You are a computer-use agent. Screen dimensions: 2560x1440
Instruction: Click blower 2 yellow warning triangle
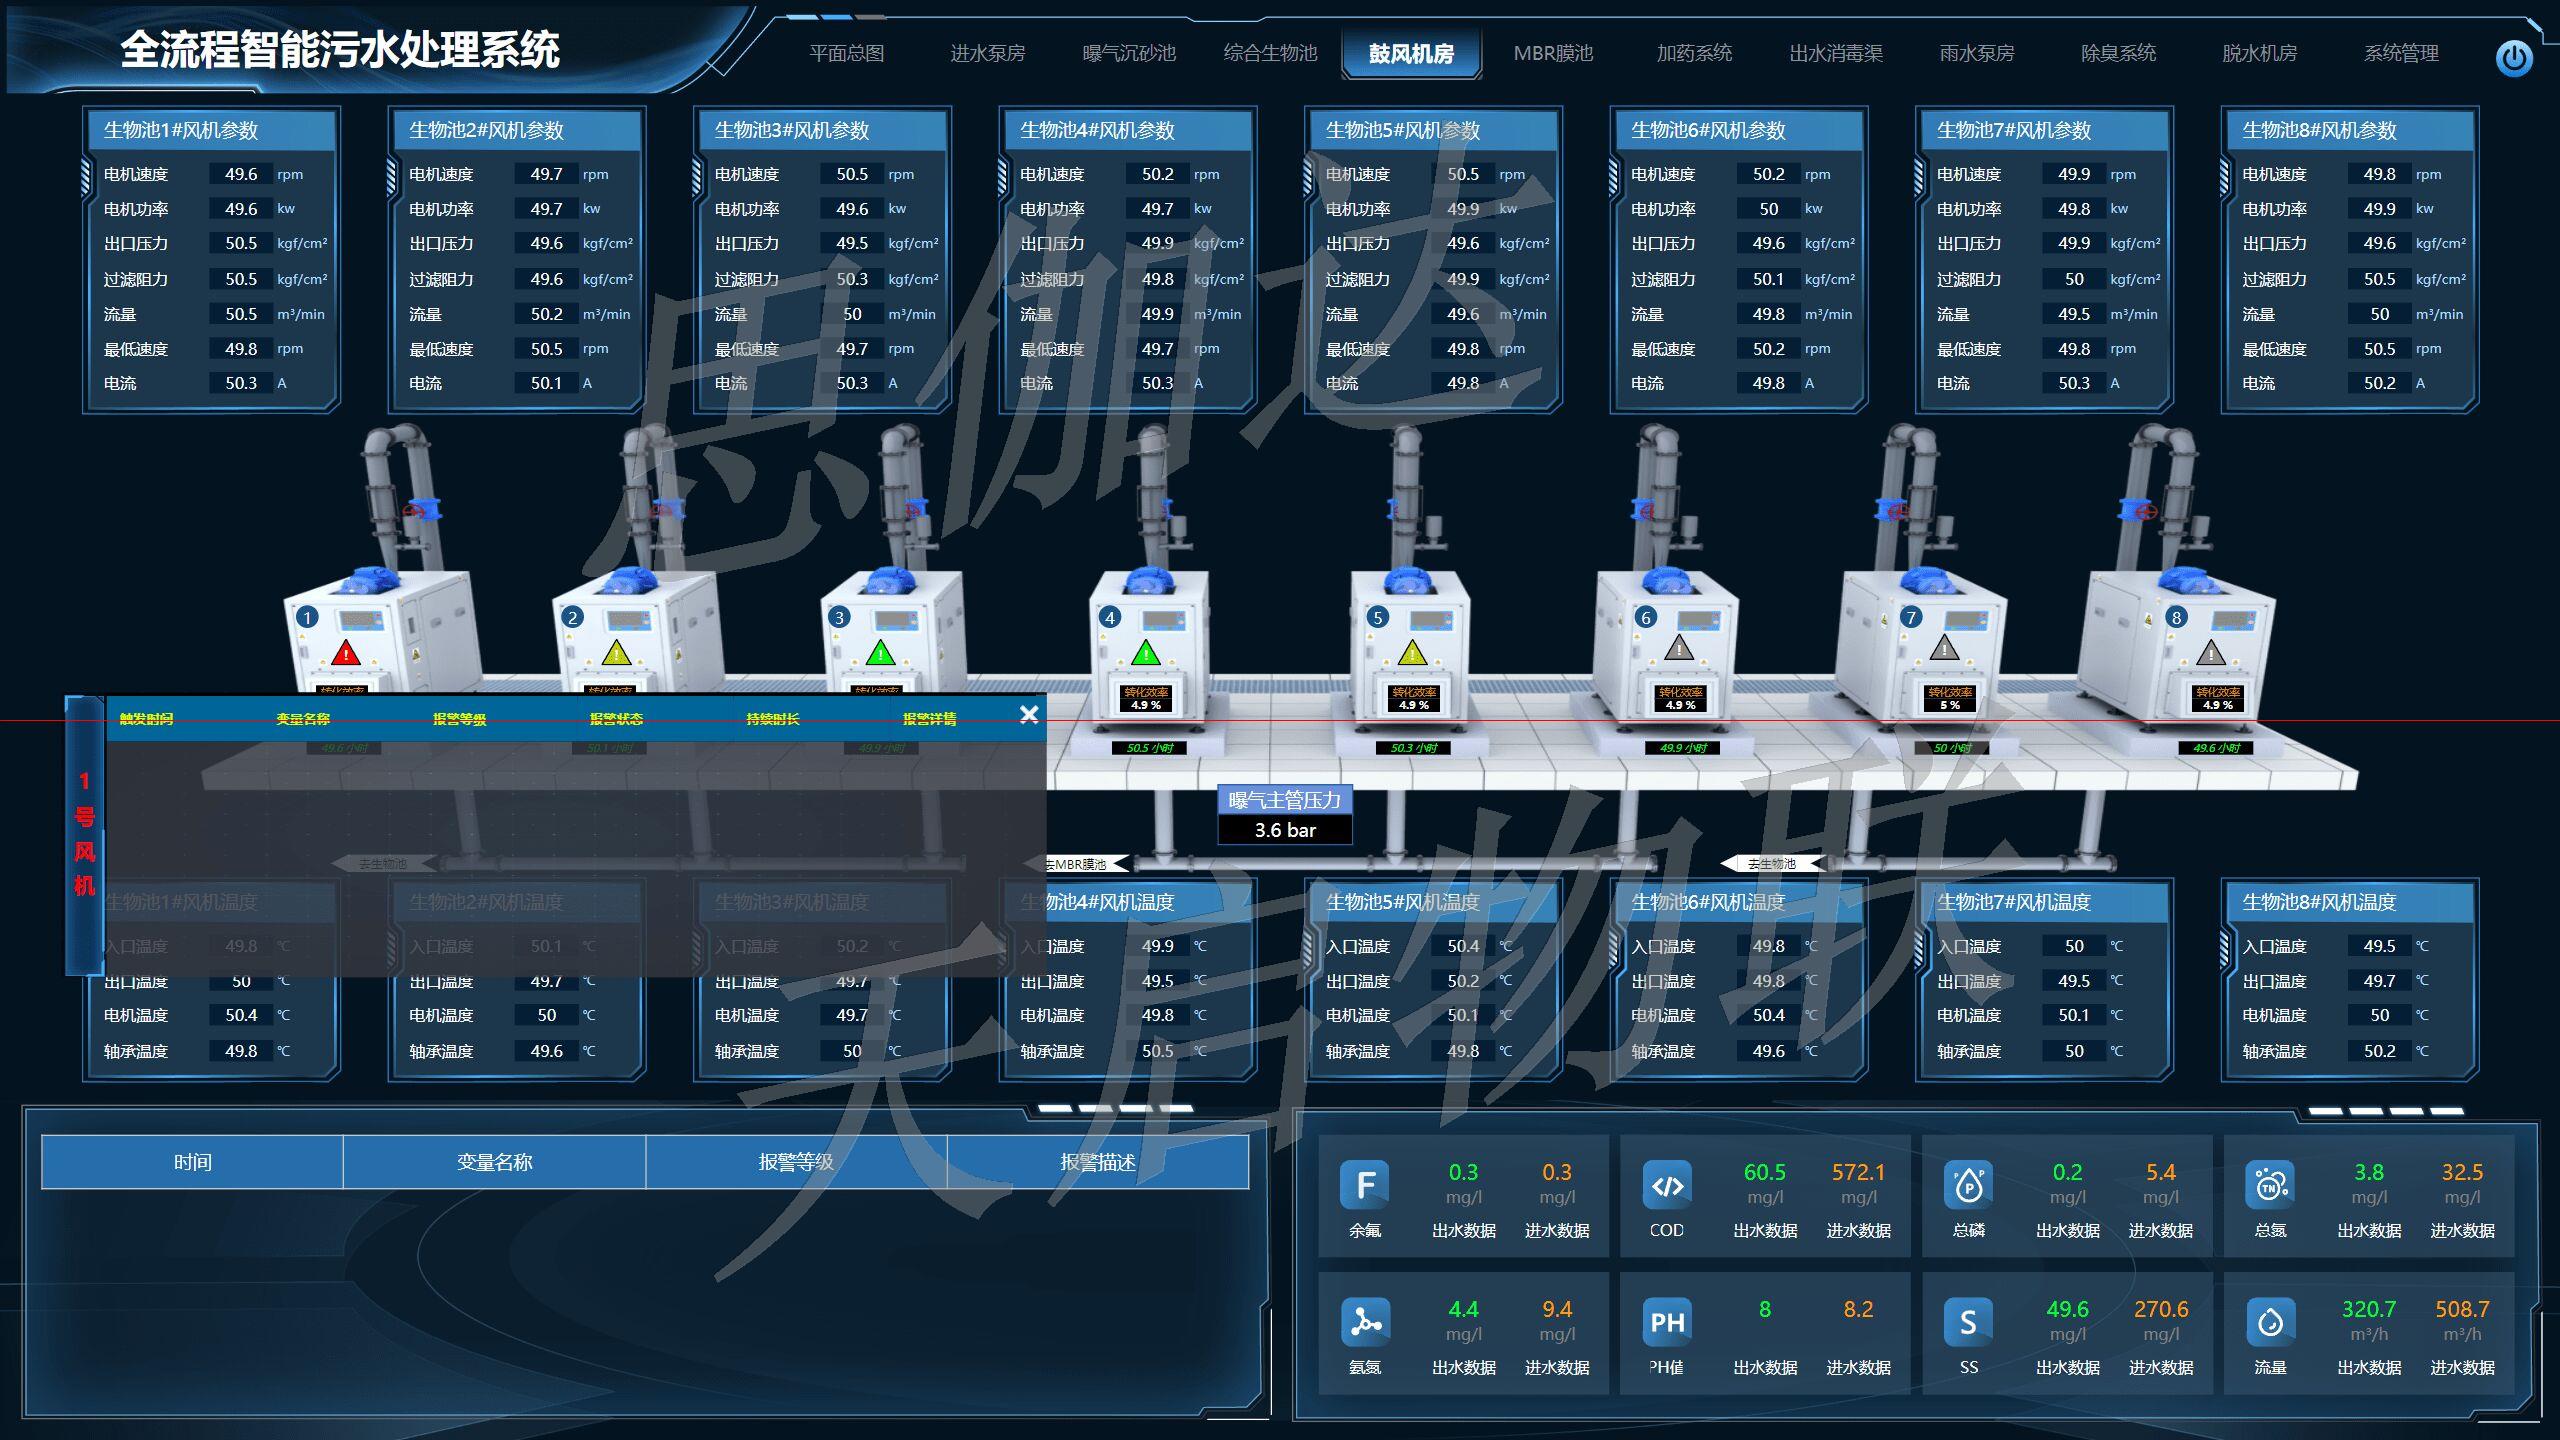tap(617, 653)
